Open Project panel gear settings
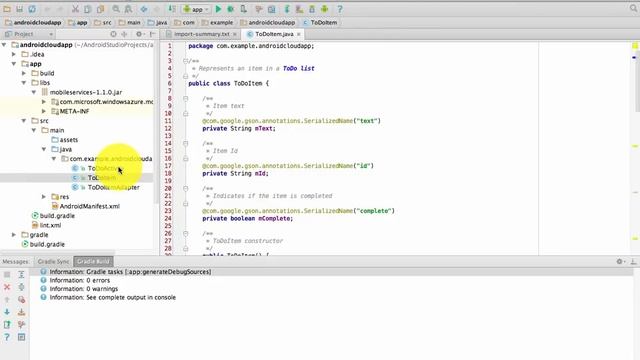Viewport: 640px width, 360px height. (x=139, y=34)
